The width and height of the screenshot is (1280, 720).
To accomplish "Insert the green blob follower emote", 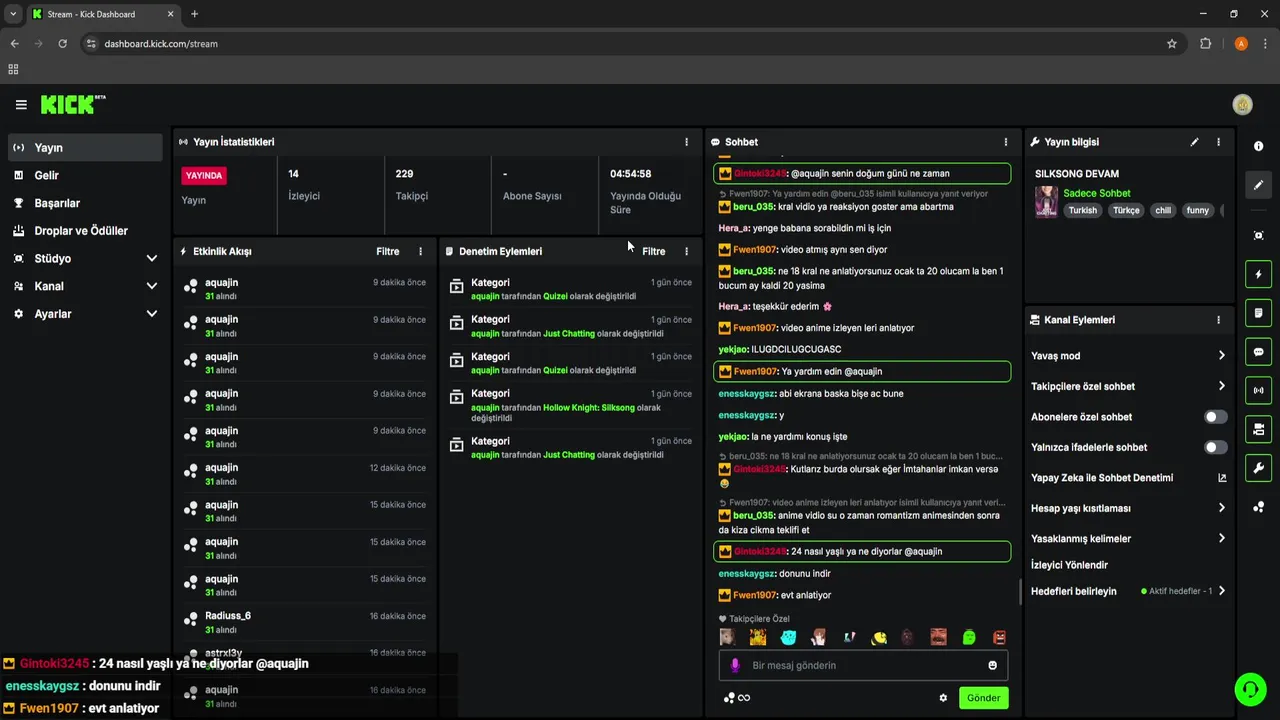I will (969, 637).
